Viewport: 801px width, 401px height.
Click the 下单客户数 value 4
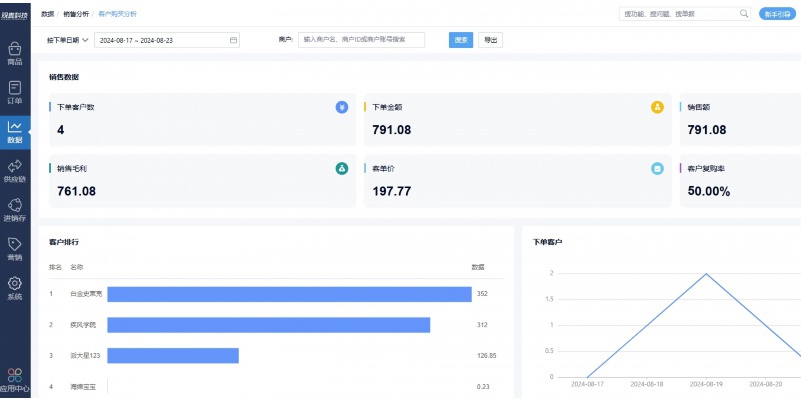(61, 130)
